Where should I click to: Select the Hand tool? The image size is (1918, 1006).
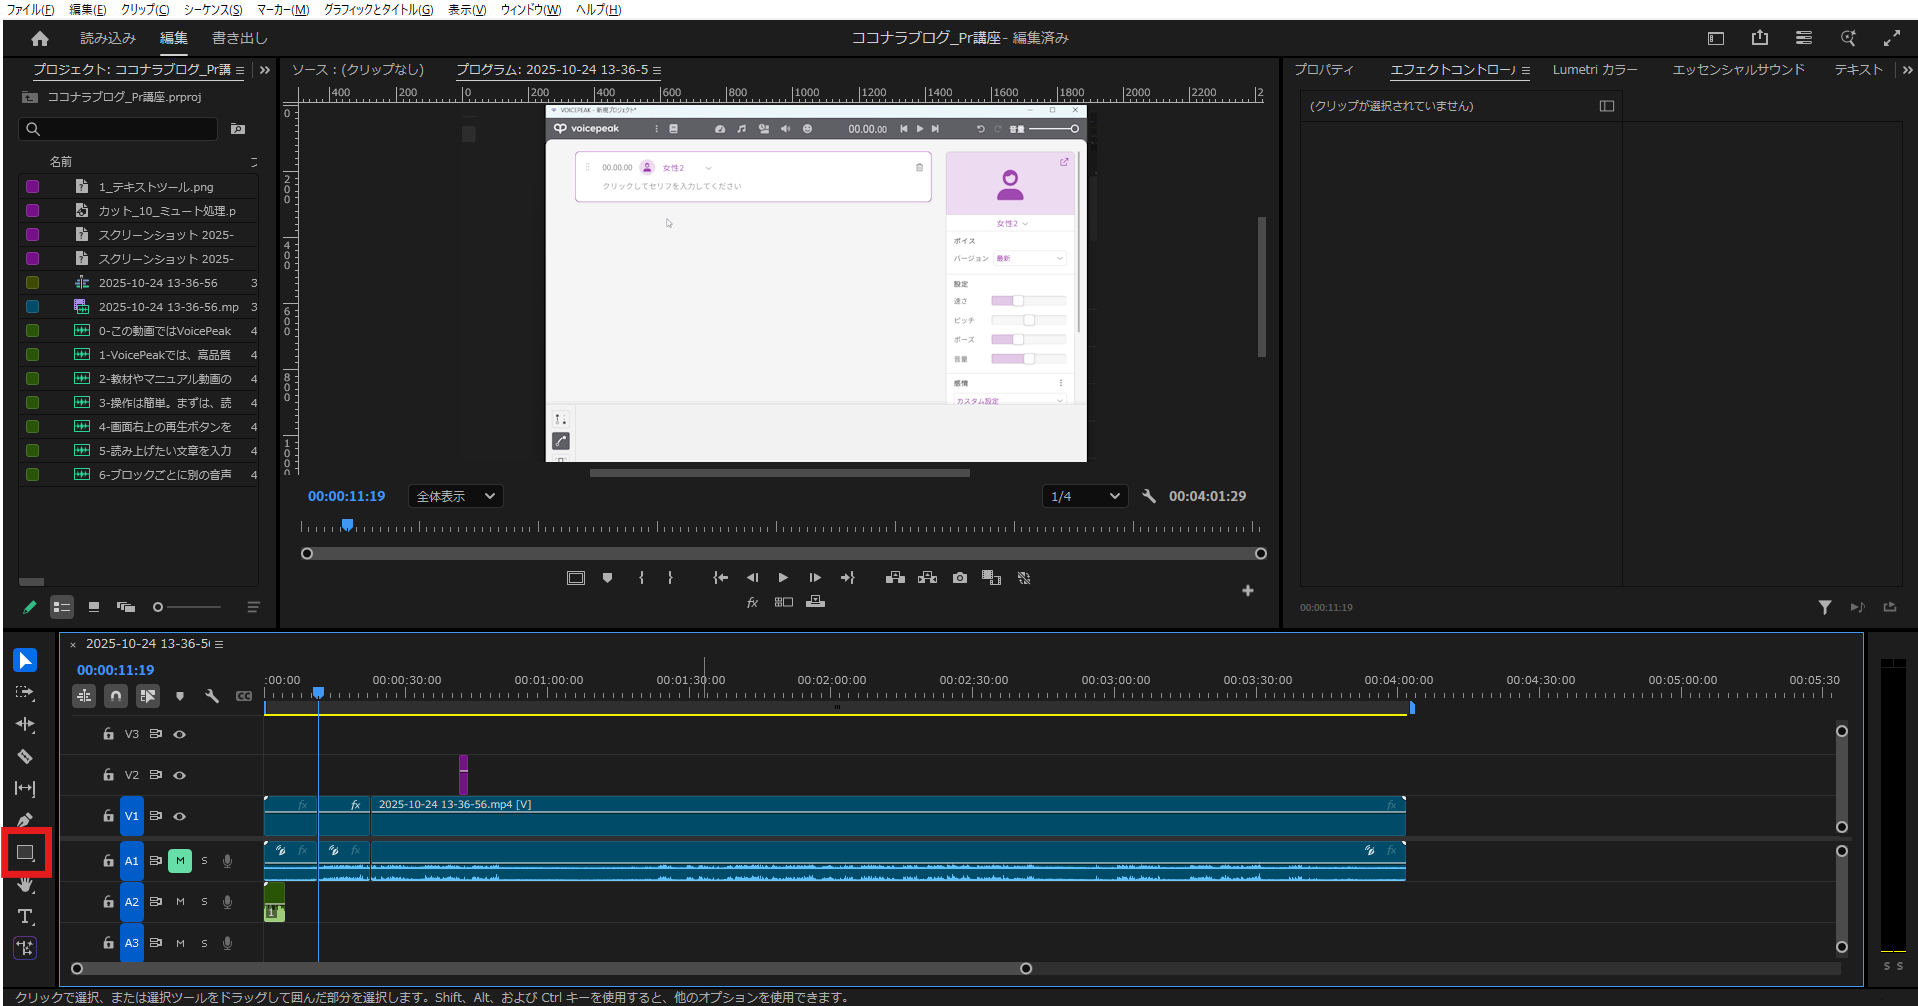click(x=25, y=885)
